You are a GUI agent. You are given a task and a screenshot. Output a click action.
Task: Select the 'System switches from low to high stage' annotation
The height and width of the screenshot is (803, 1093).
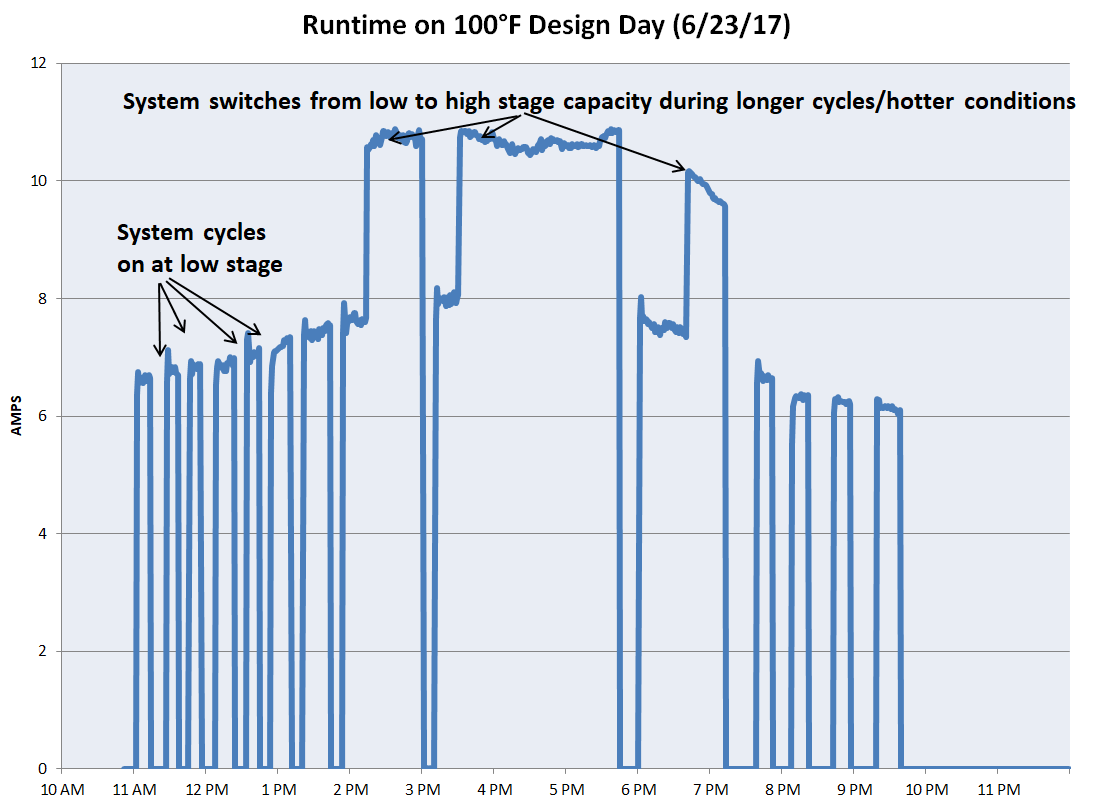click(598, 101)
